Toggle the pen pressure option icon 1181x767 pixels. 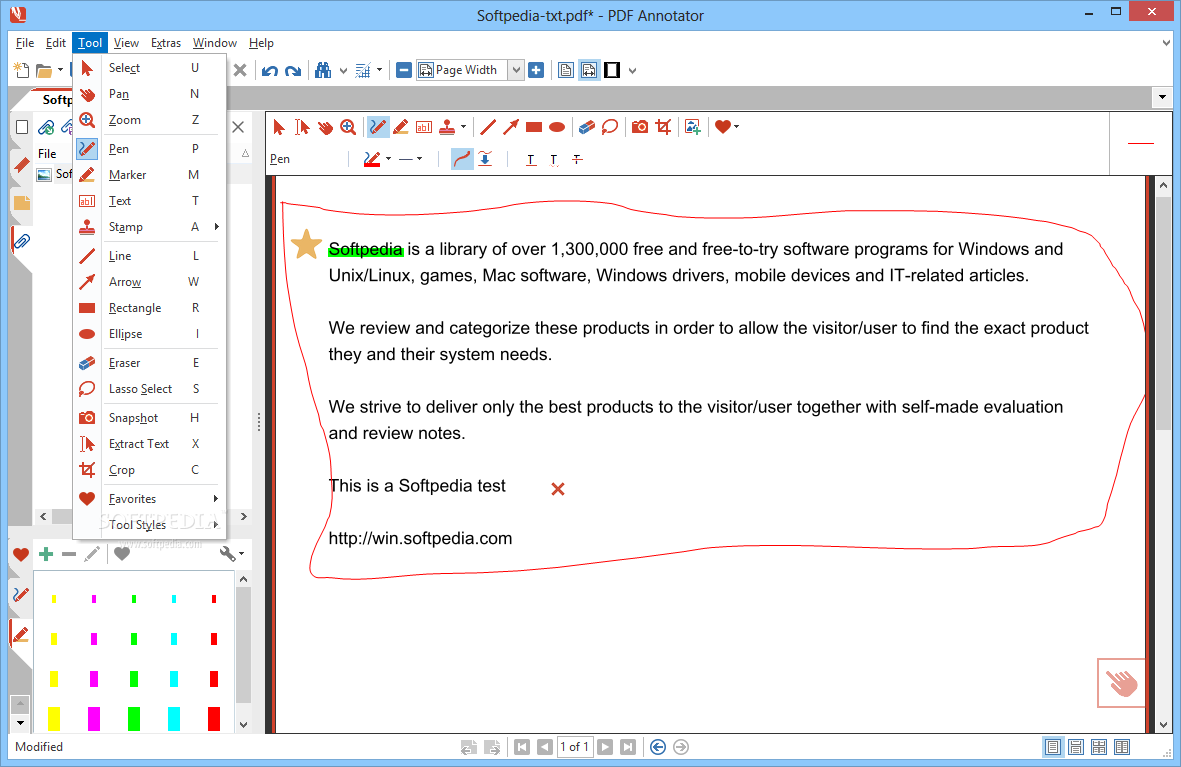coord(485,159)
